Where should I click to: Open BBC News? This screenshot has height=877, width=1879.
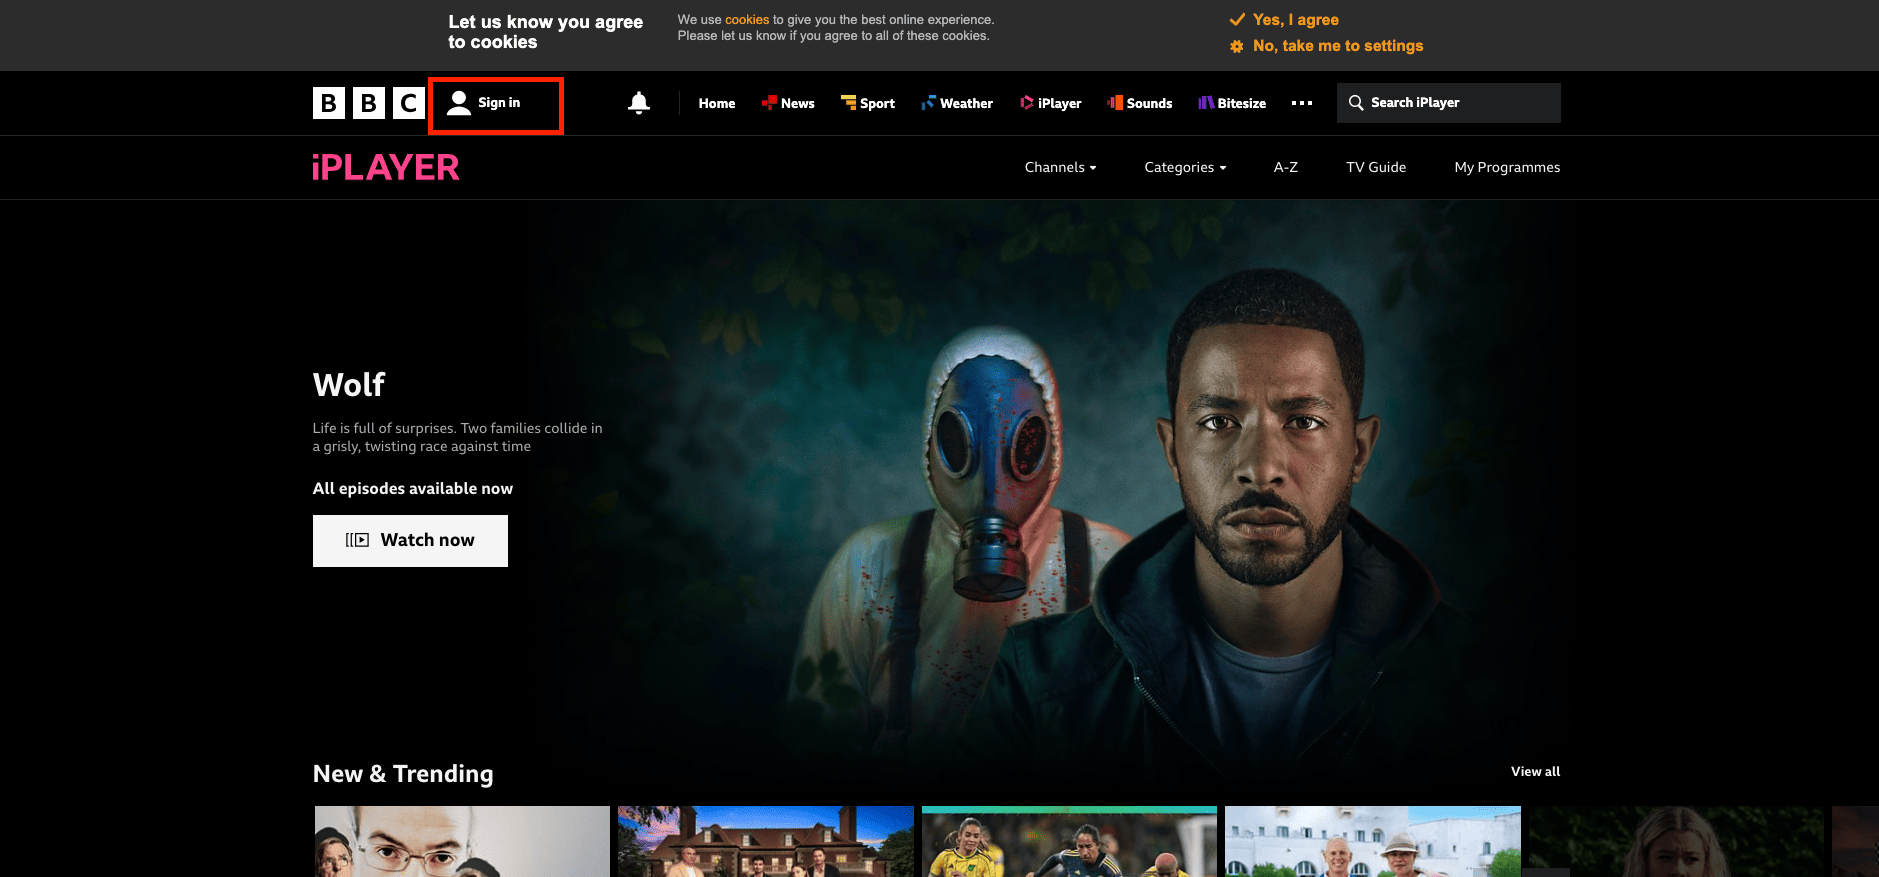coord(788,103)
